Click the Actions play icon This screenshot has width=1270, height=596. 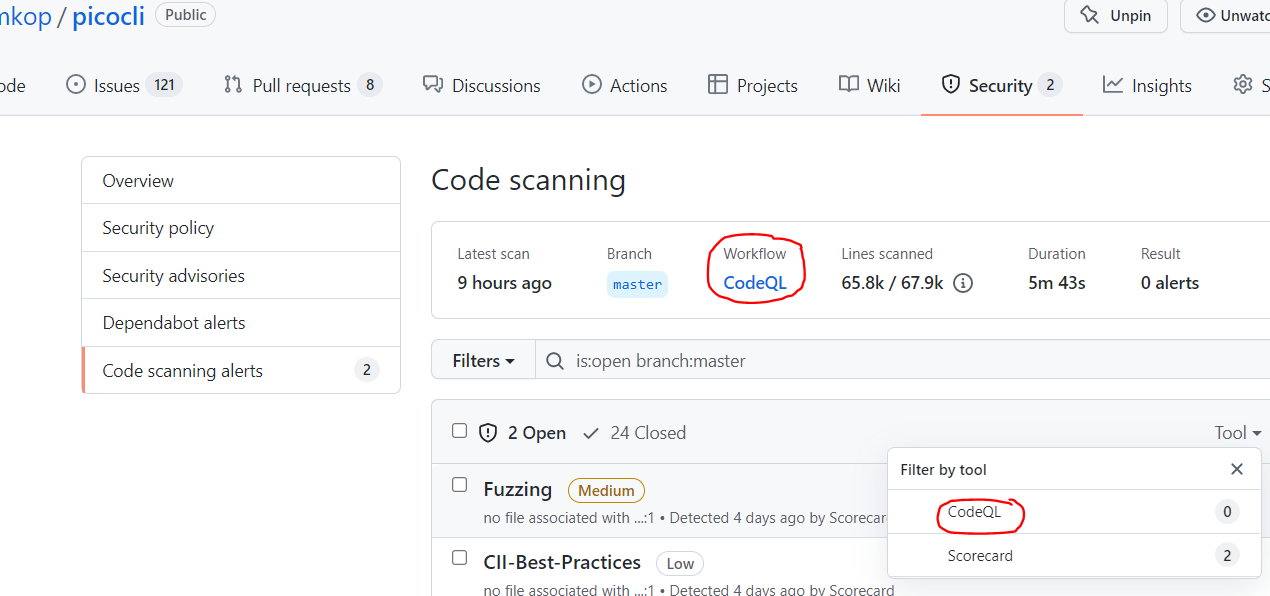(590, 85)
